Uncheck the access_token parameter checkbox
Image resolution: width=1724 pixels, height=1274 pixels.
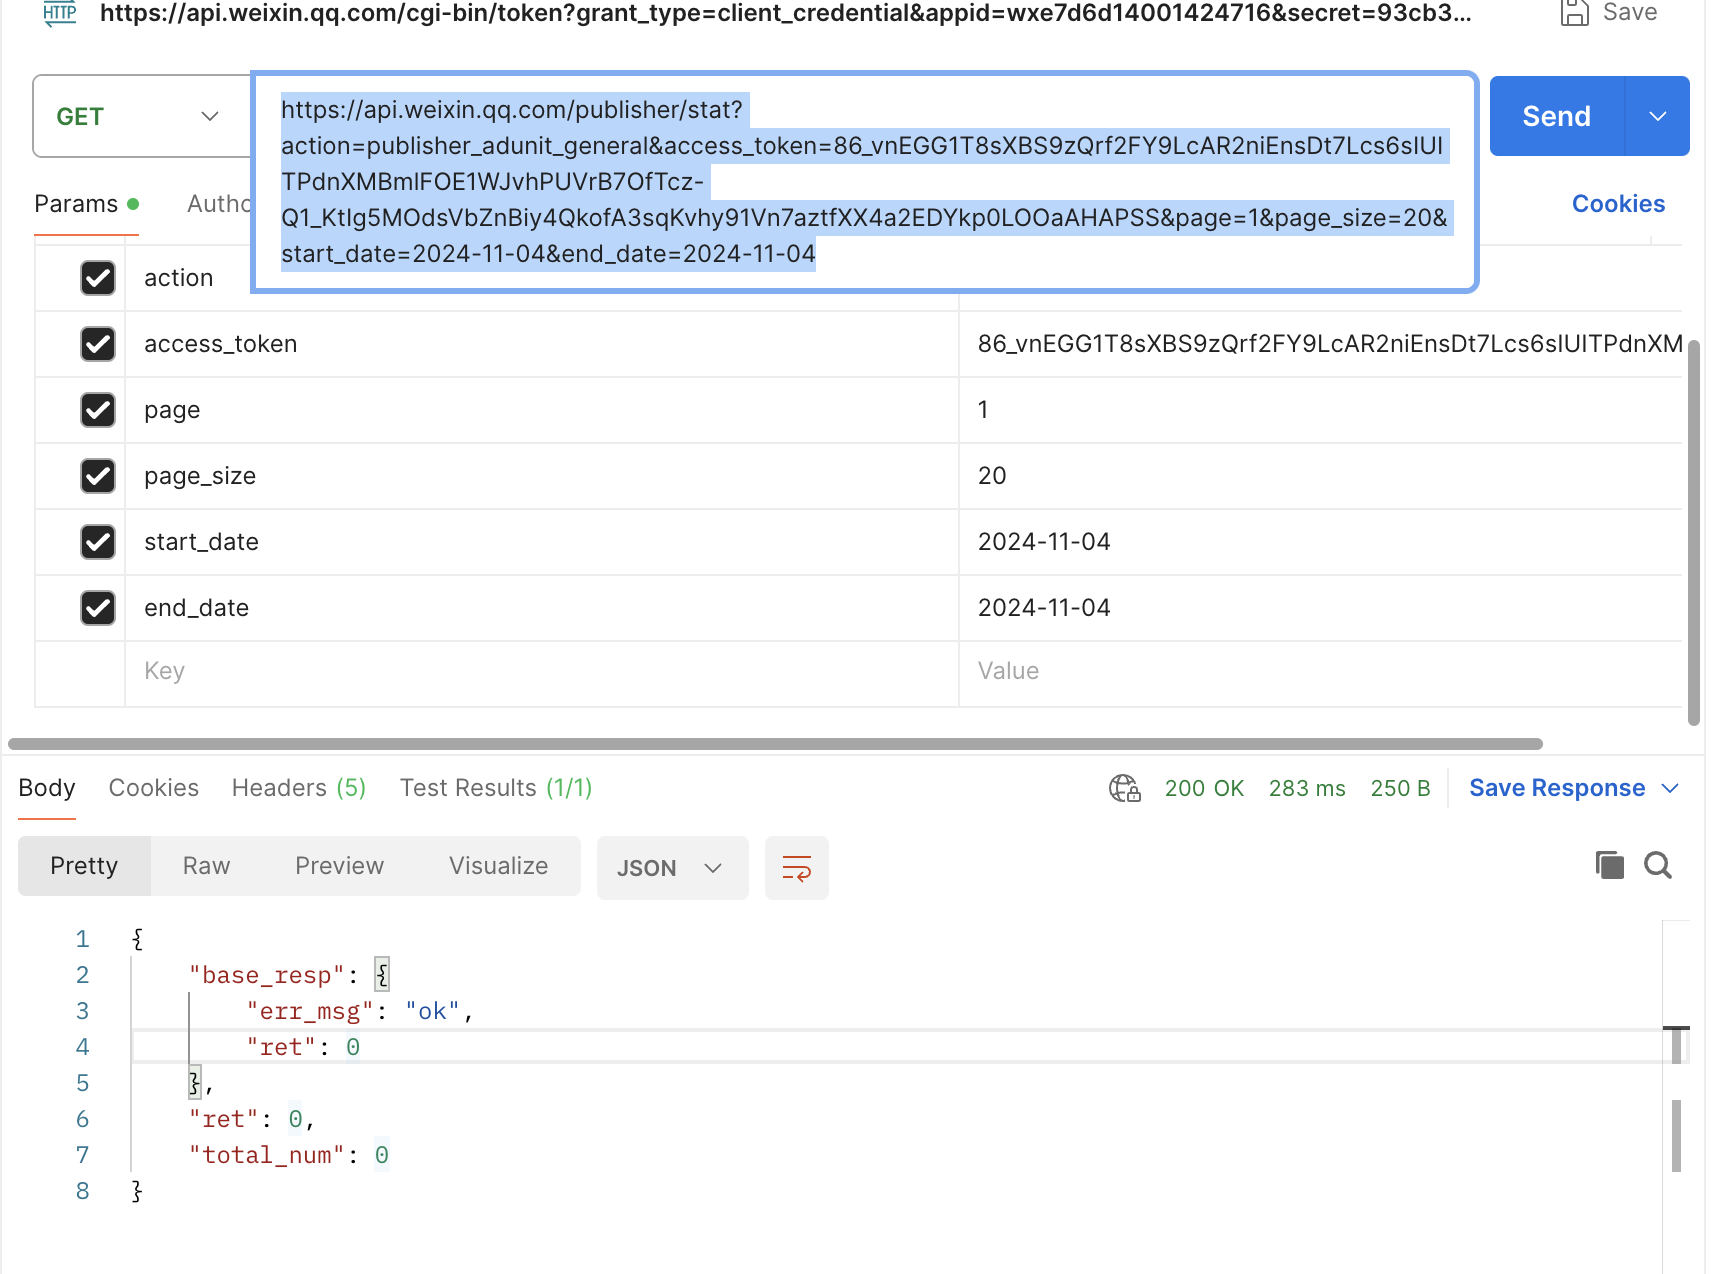tap(98, 344)
